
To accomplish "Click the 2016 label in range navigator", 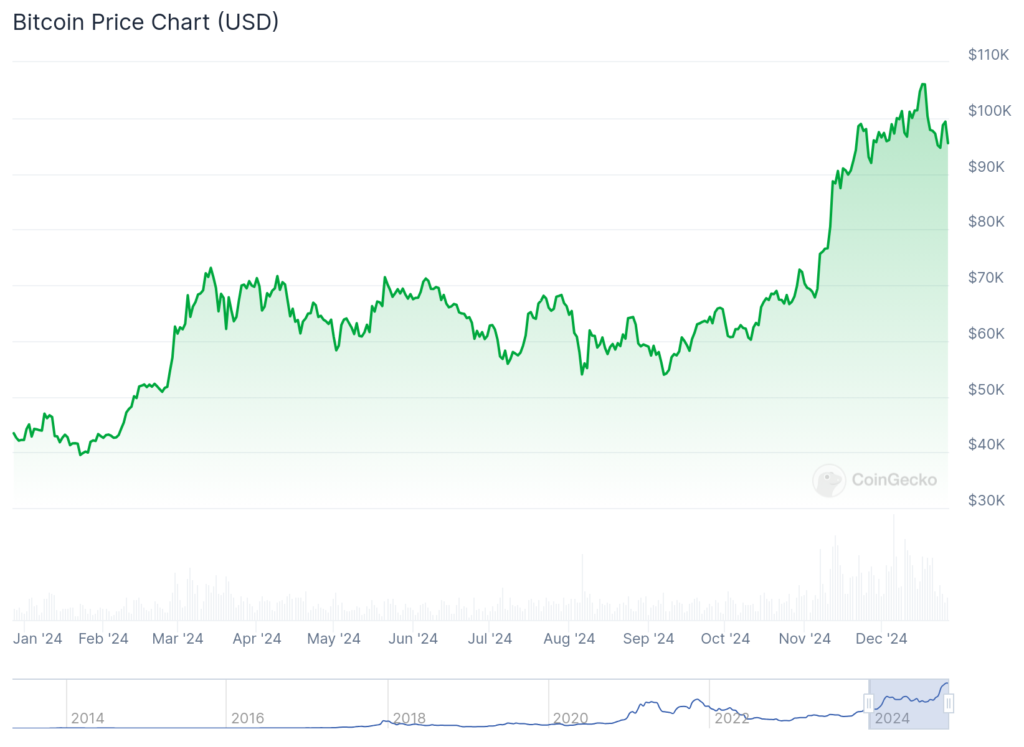I will pos(248,718).
